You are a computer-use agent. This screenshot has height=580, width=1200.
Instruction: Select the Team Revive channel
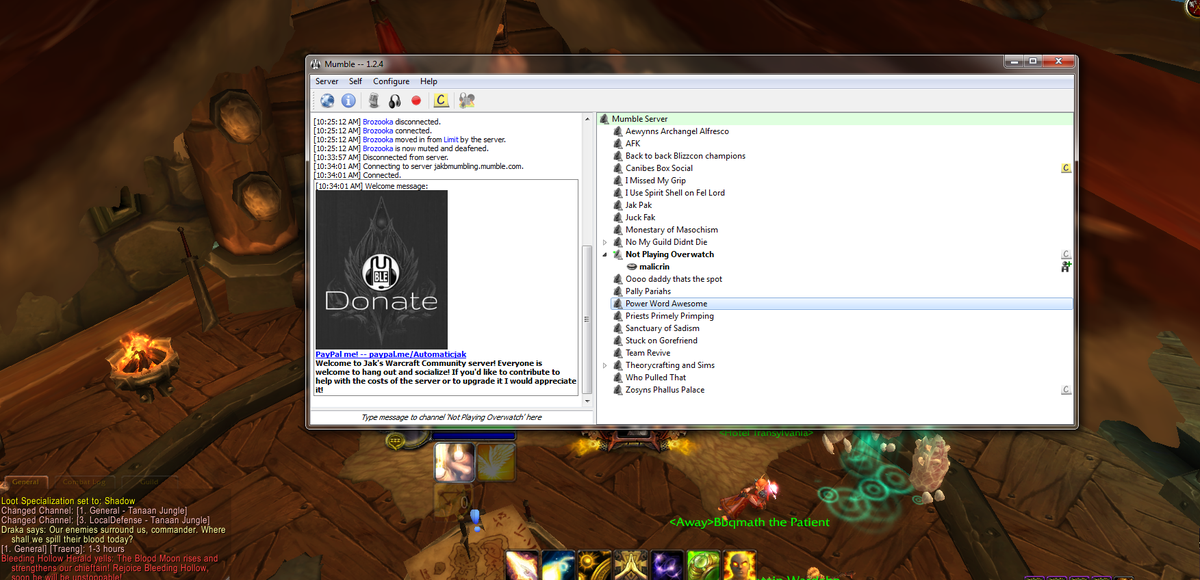[648, 353]
